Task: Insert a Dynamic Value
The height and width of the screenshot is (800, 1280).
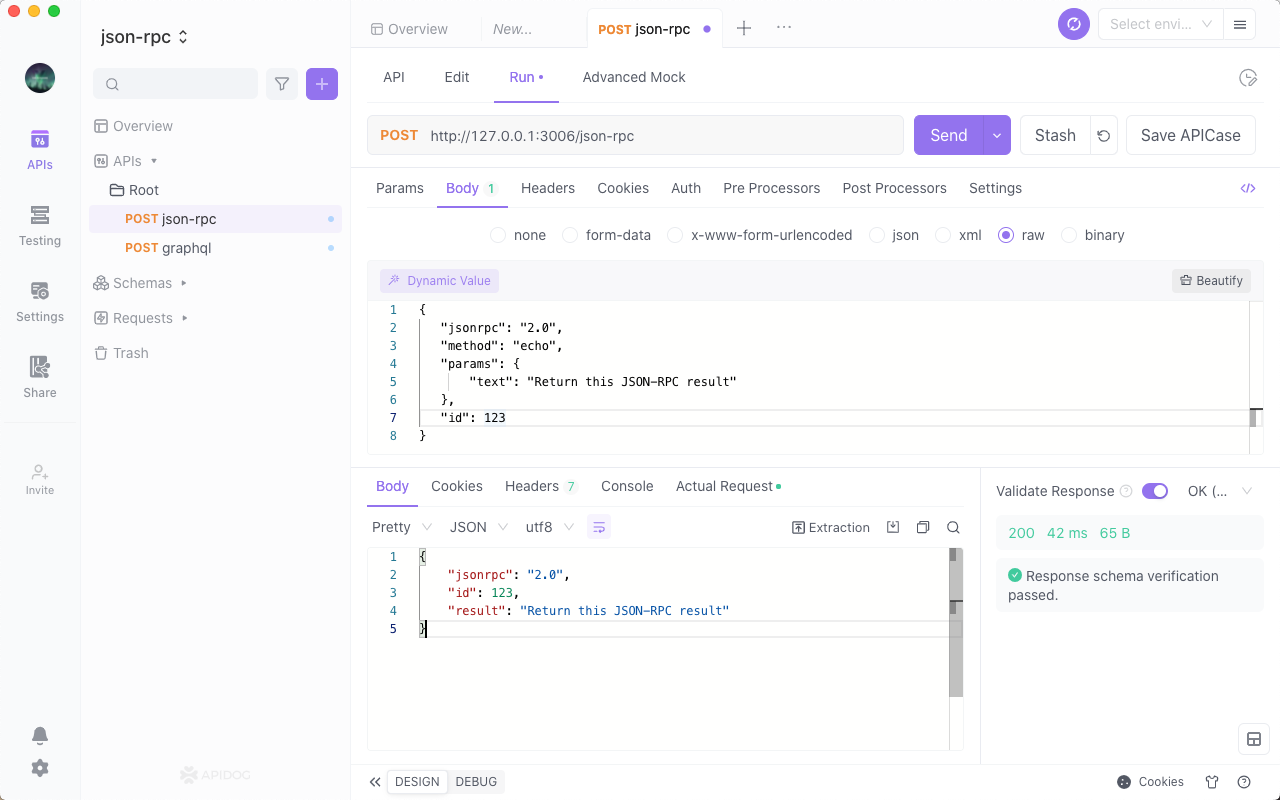Action: pyautogui.click(x=439, y=281)
